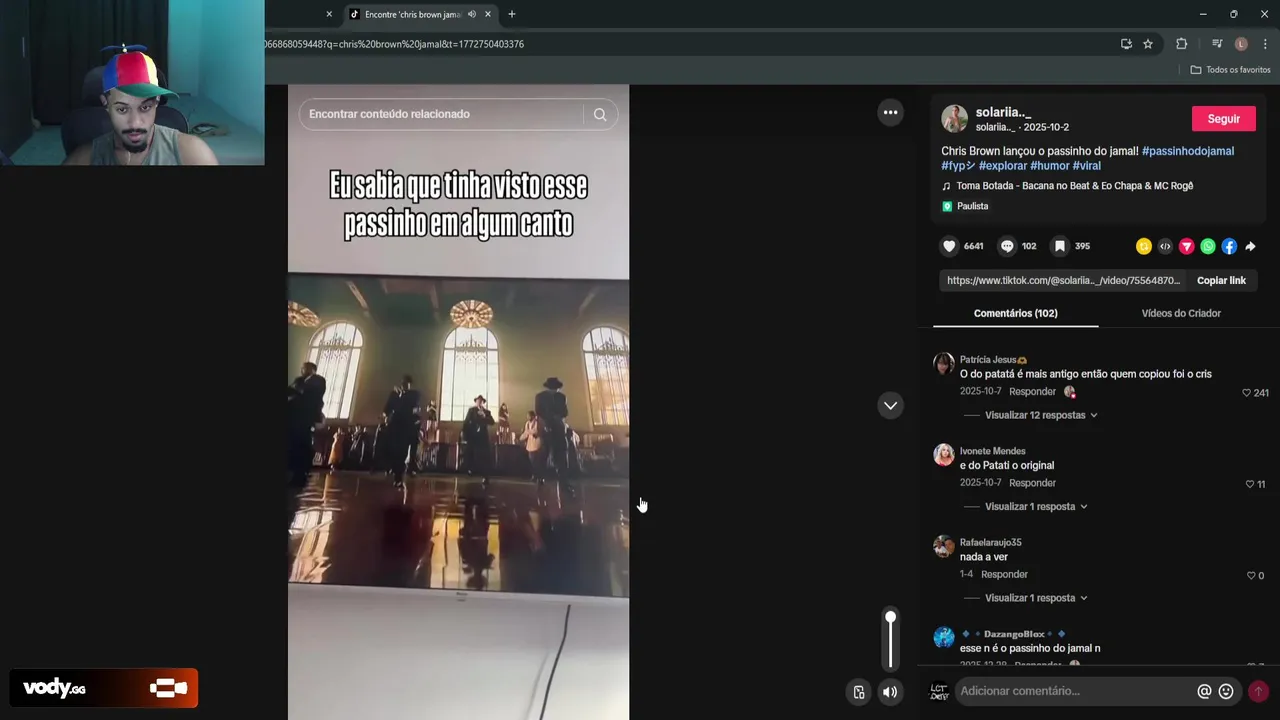Open the #explorar hashtag

1003,166
